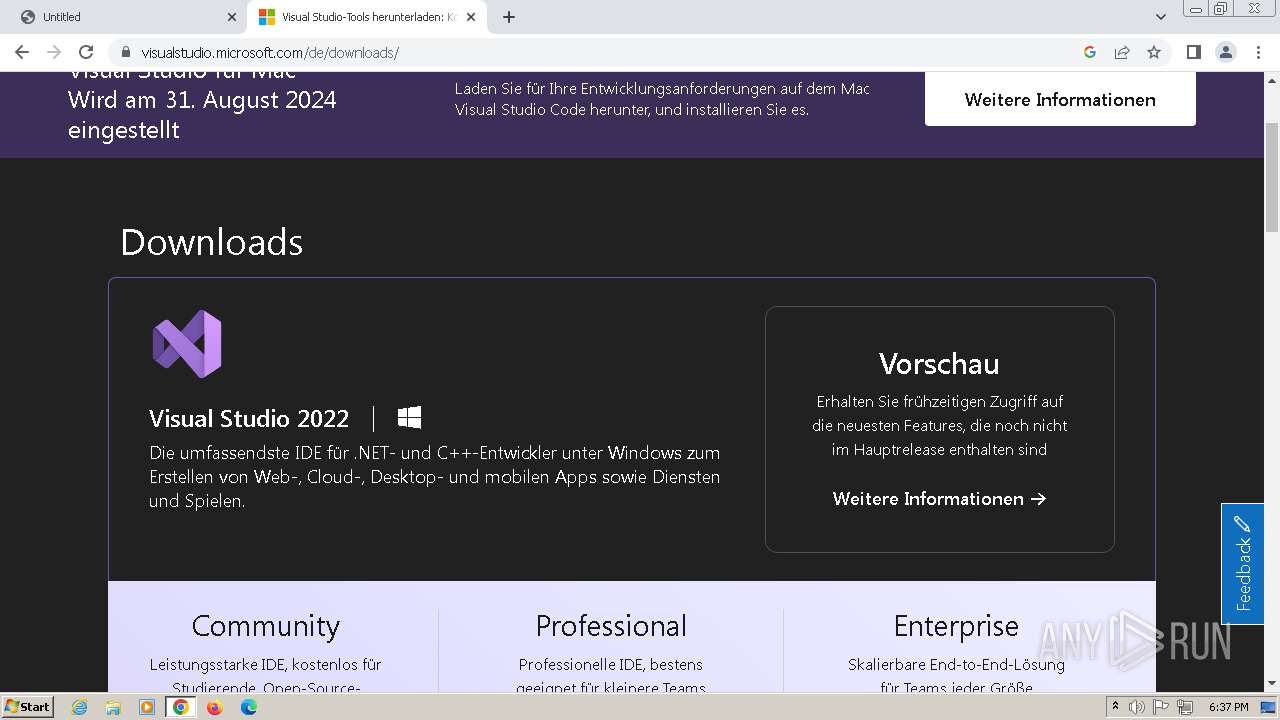Click the site lock icon in address bar
The height and width of the screenshot is (720, 1280).
coord(126,53)
